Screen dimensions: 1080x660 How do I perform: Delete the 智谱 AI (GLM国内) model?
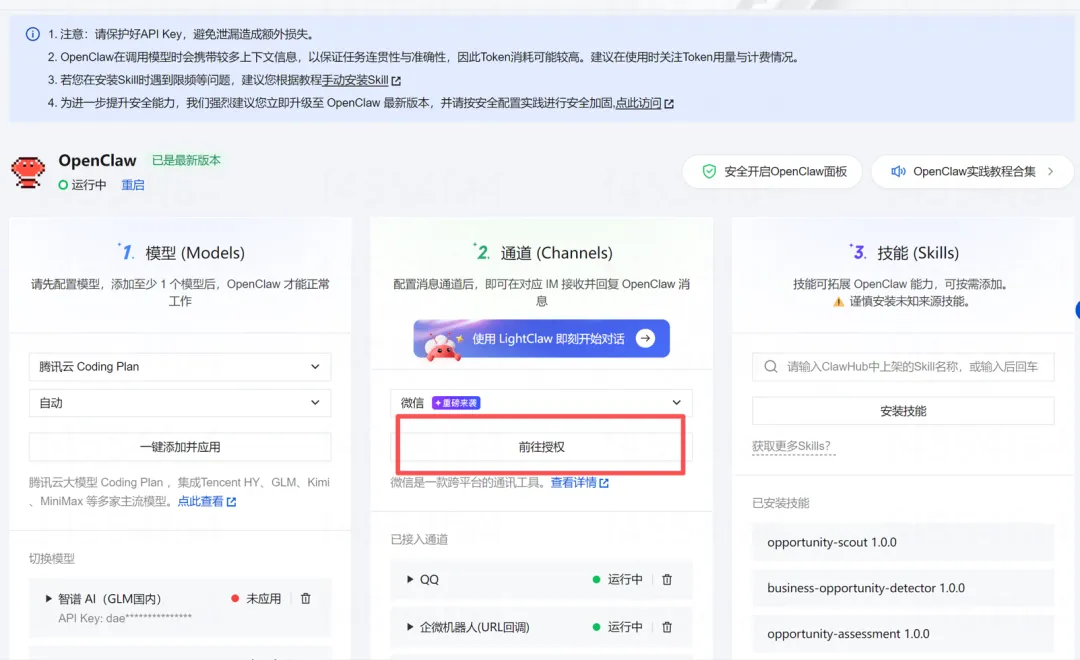pyautogui.click(x=306, y=599)
